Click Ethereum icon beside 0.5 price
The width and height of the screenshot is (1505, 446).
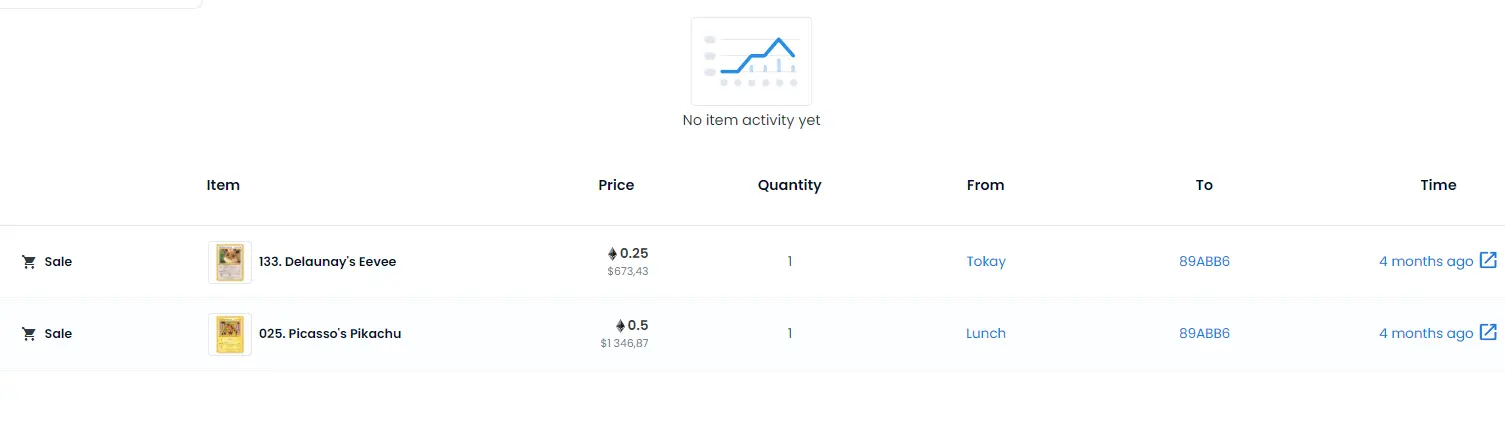point(620,325)
